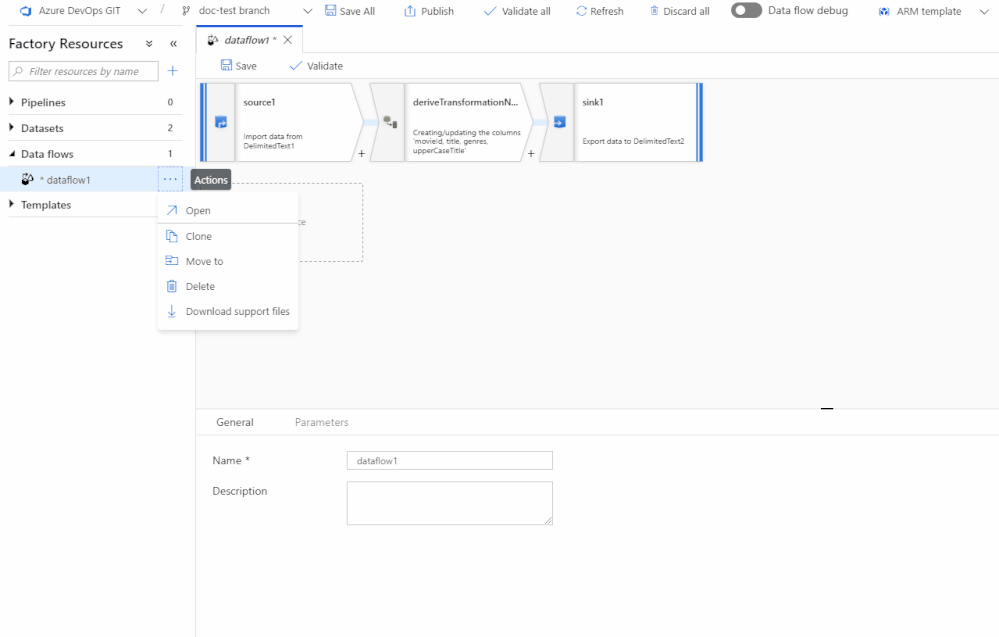Click the Name input field
The width and height of the screenshot is (999, 637).
[450, 461]
